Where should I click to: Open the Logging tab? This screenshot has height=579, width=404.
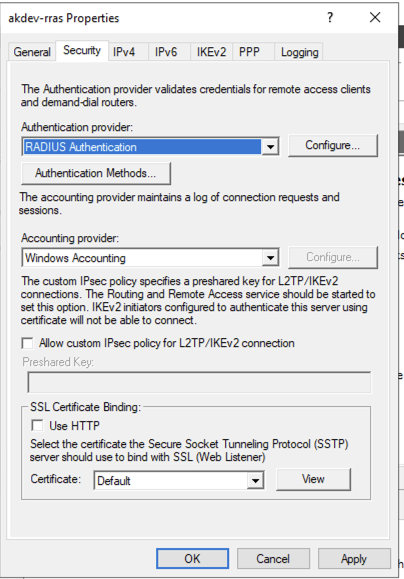(299, 52)
